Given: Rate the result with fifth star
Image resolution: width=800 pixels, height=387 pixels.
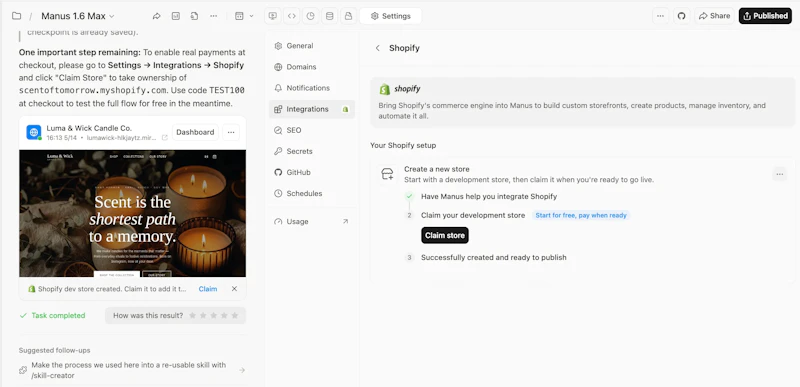Looking at the screenshot, I should click(235, 316).
